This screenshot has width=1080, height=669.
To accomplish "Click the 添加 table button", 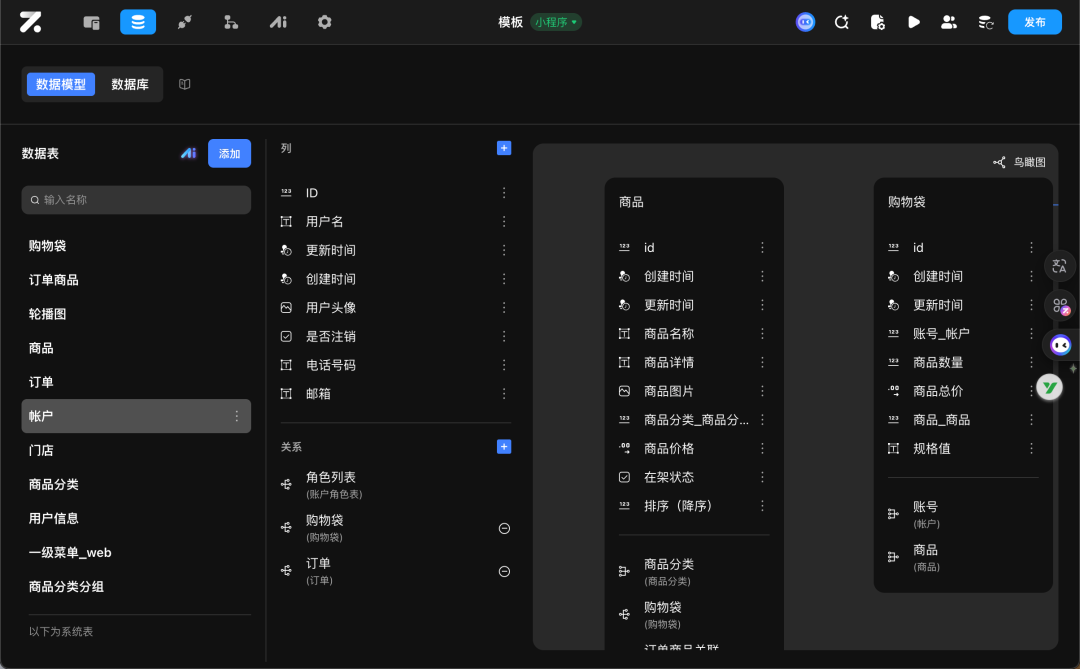I will pos(229,154).
